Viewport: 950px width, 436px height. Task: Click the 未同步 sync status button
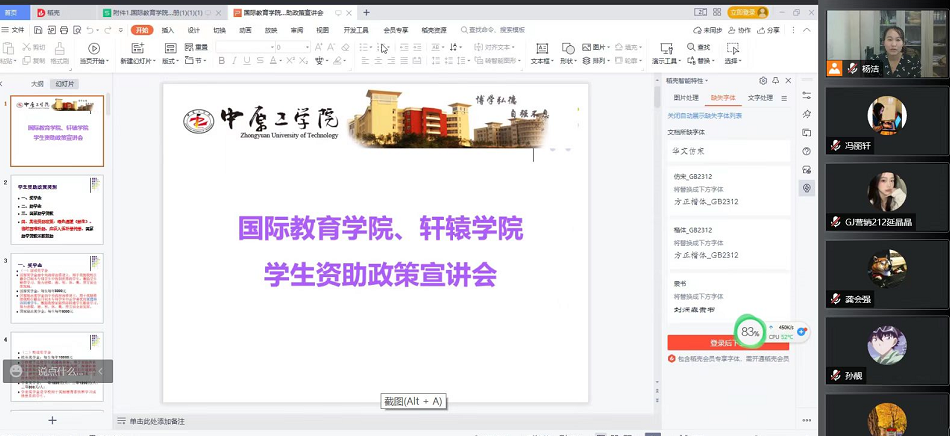[x=708, y=30]
